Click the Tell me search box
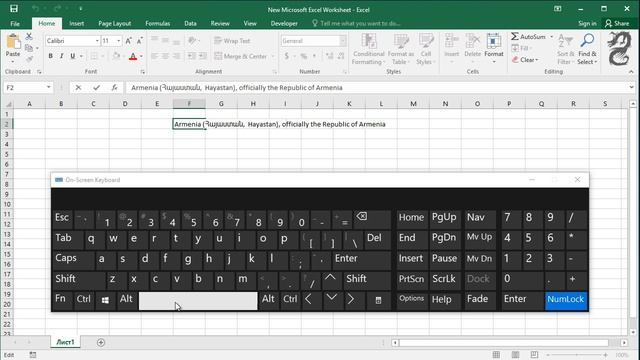 point(356,23)
